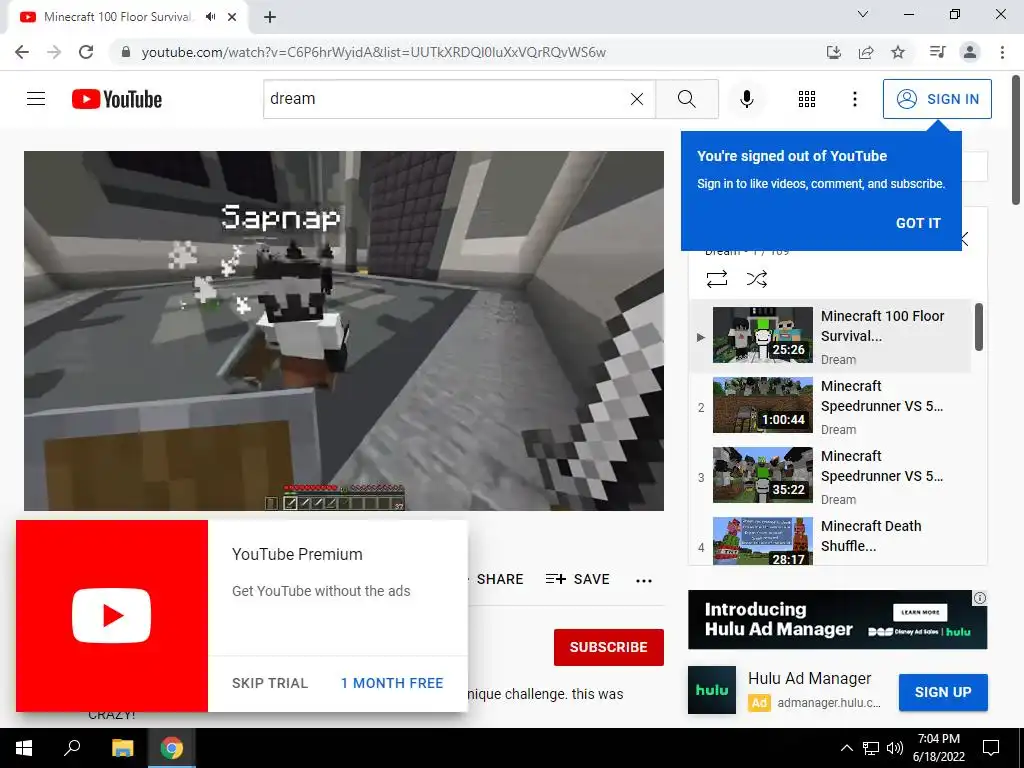
Task: Go to the YouTube home logo
Action: 117,99
